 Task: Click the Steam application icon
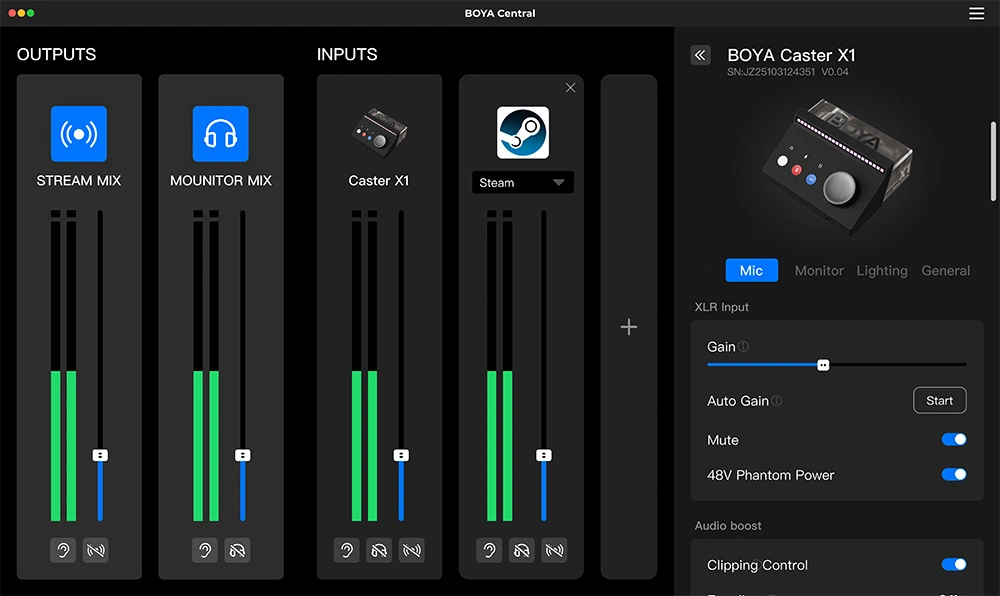[521, 130]
